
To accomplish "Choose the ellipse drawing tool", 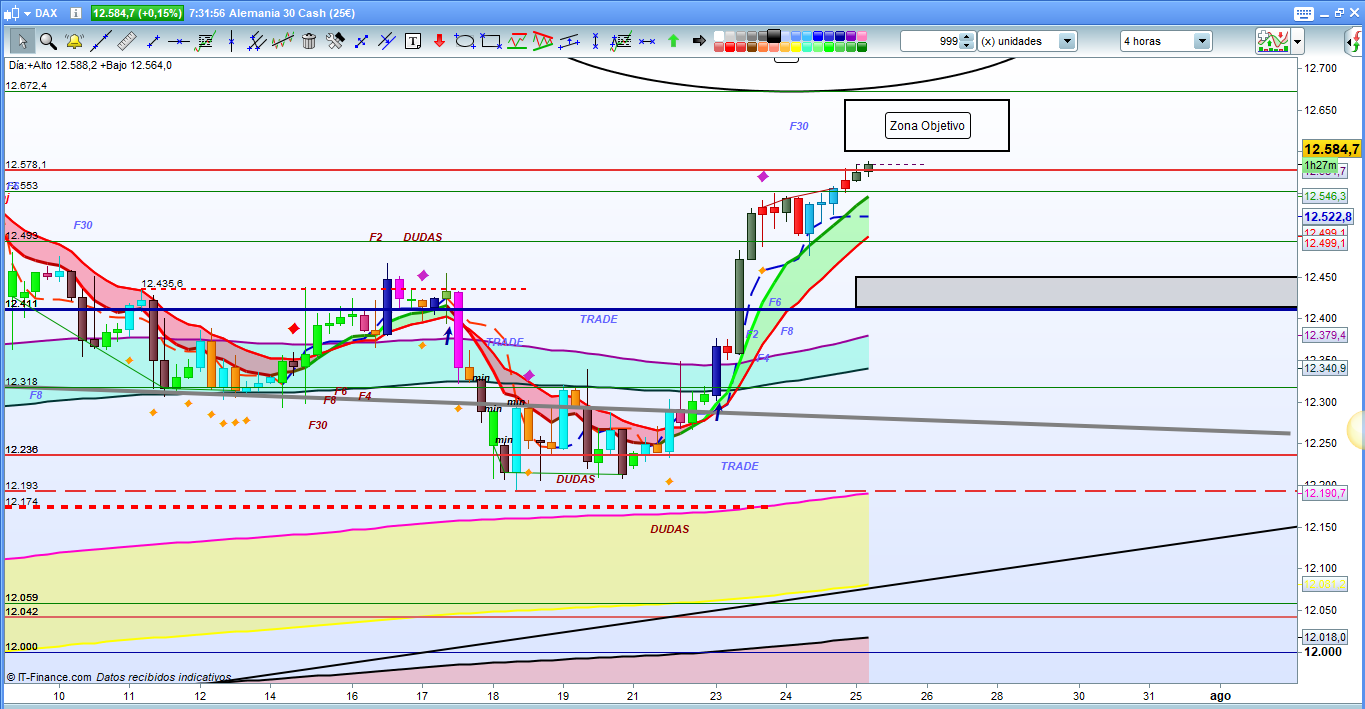I will pyautogui.click(x=465, y=41).
